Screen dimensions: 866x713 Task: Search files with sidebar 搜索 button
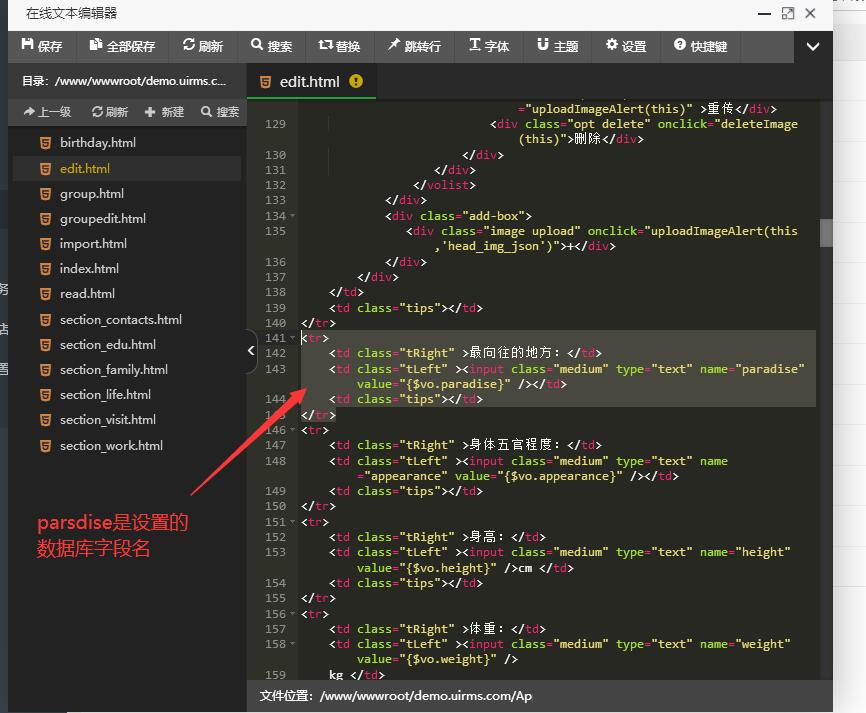[x=220, y=112]
